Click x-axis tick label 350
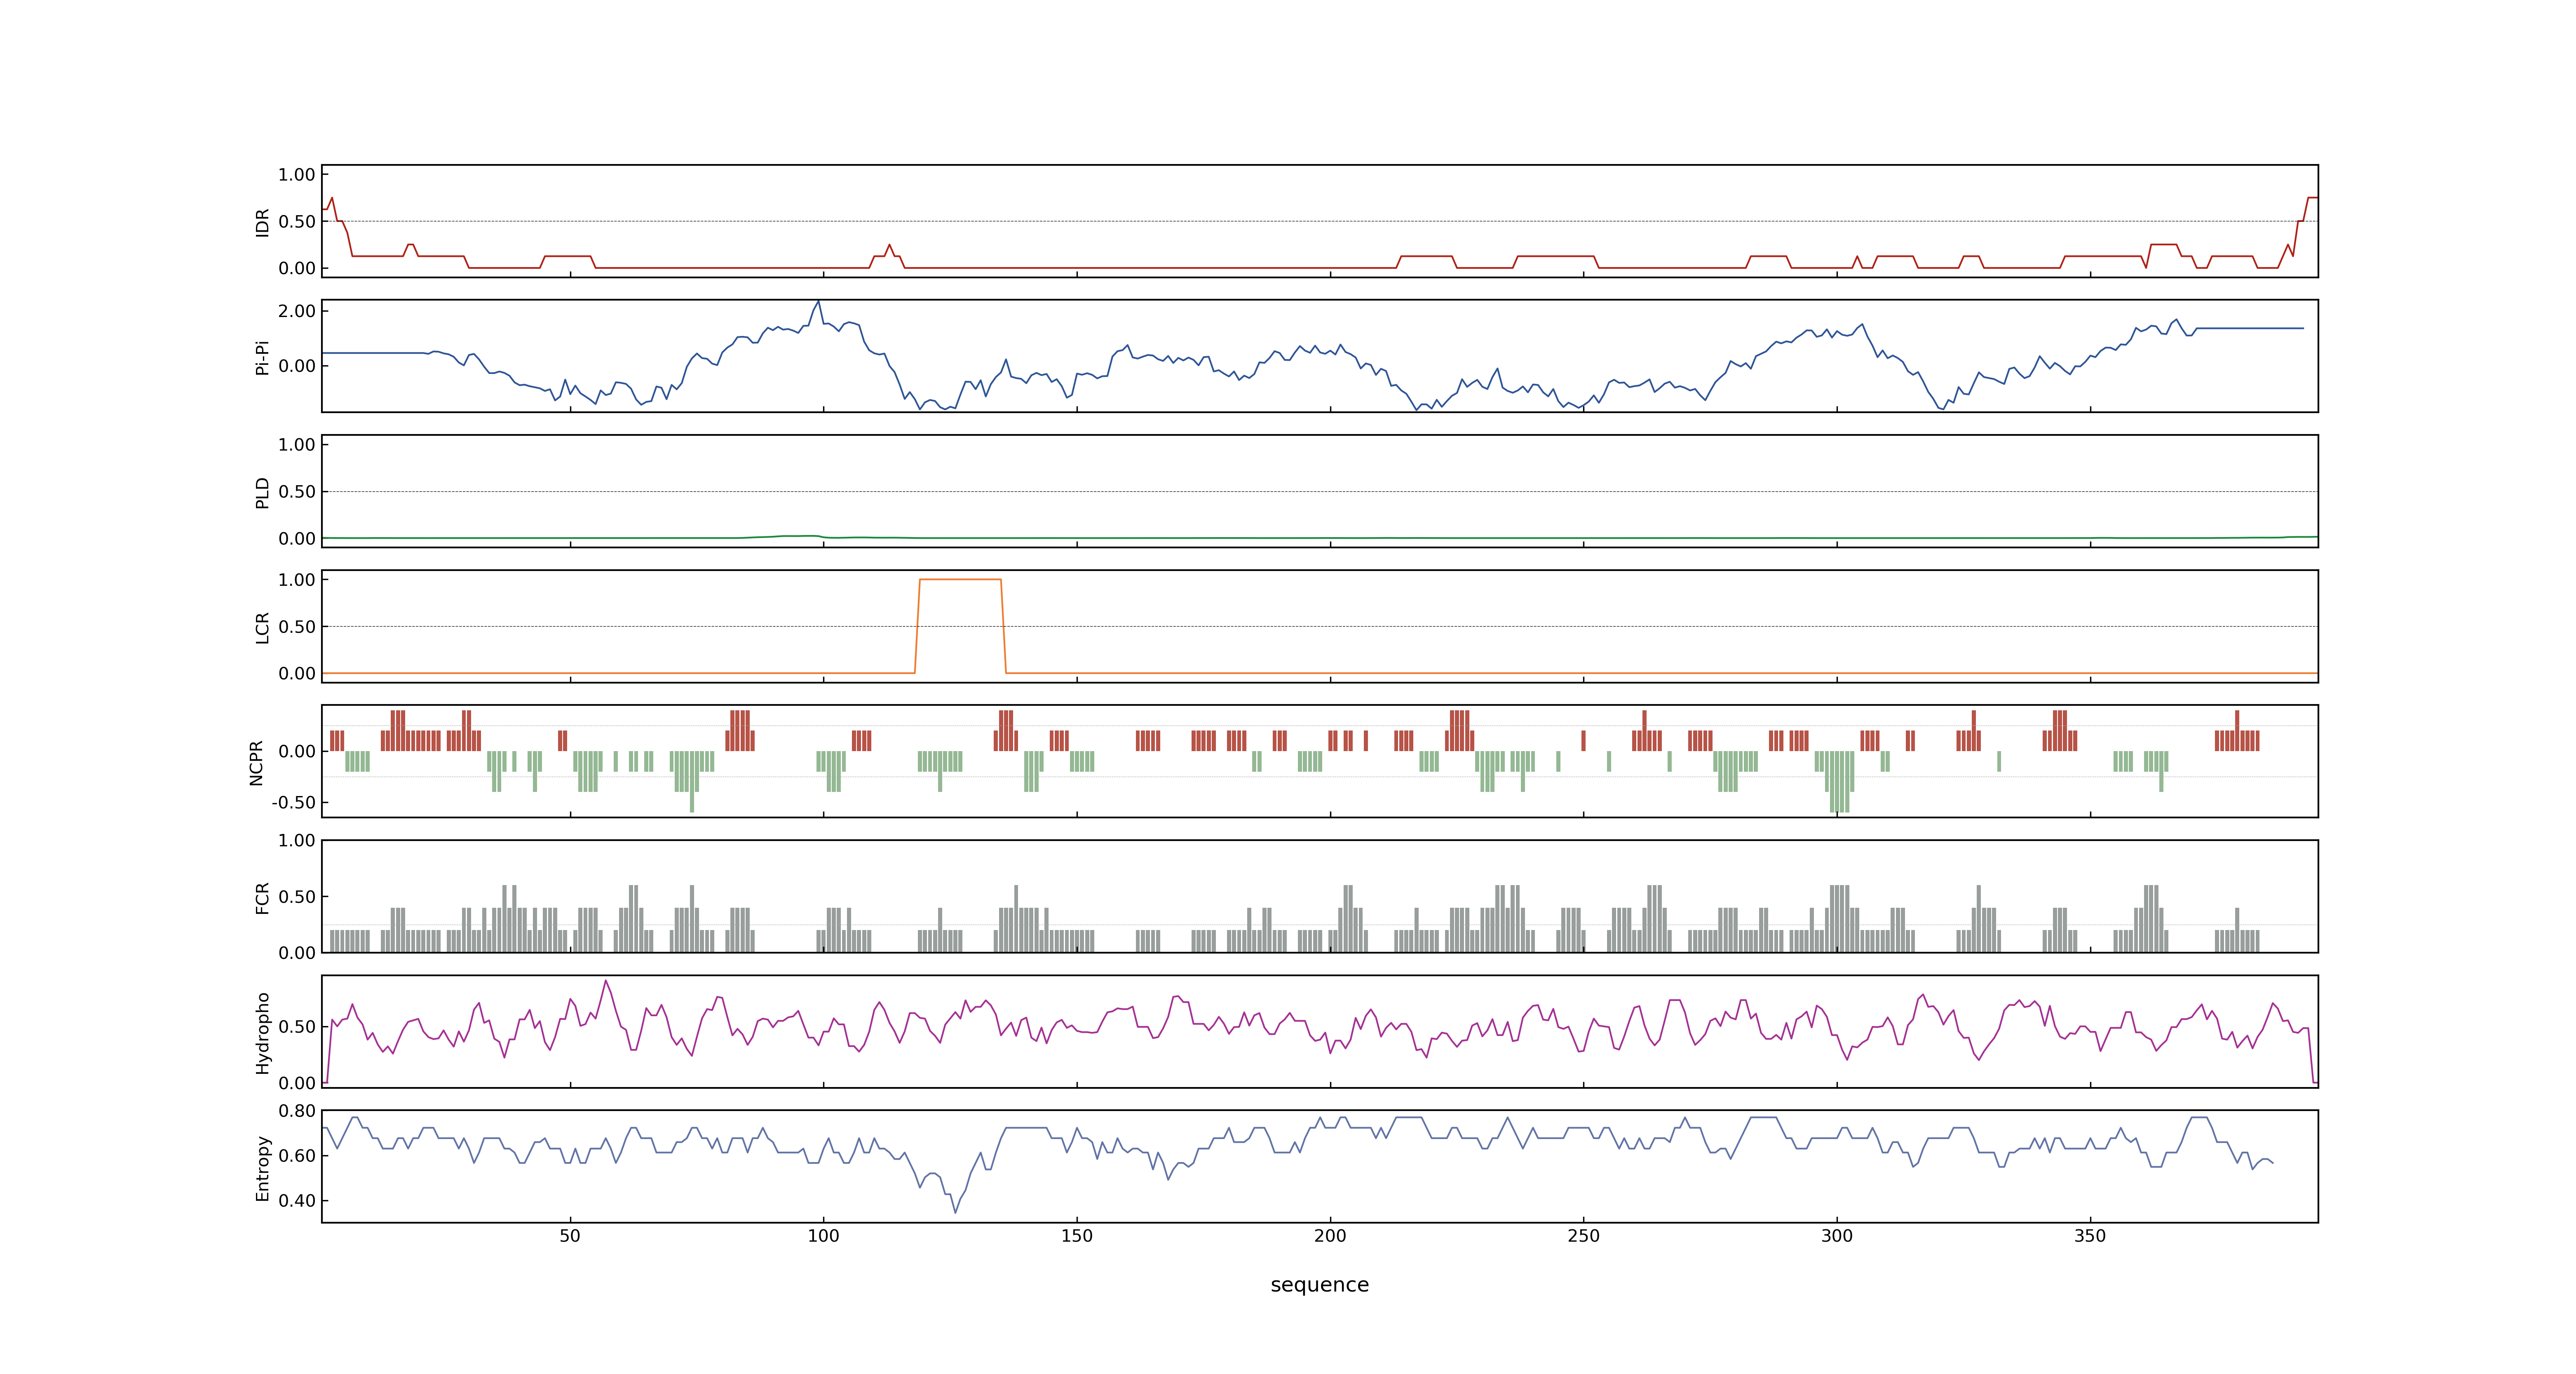This screenshot has width=2576, height=1374. pyautogui.click(x=2090, y=1236)
